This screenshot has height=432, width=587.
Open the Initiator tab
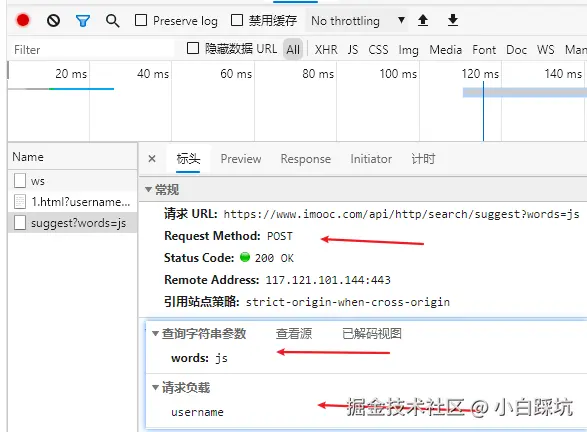pos(371,159)
